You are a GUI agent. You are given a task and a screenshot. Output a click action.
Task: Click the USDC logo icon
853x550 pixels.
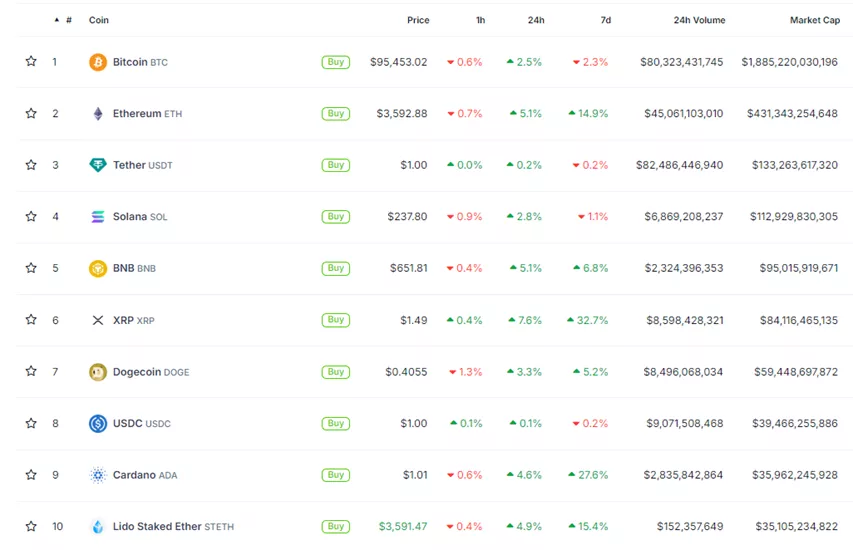click(98, 423)
